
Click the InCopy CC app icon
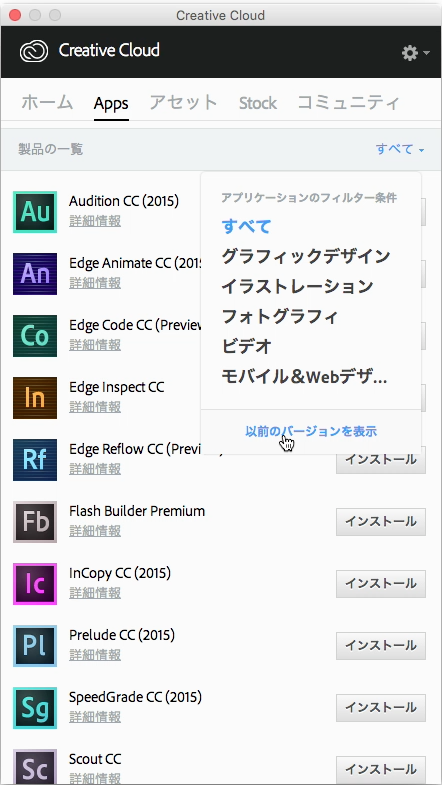tap(35, 584)
